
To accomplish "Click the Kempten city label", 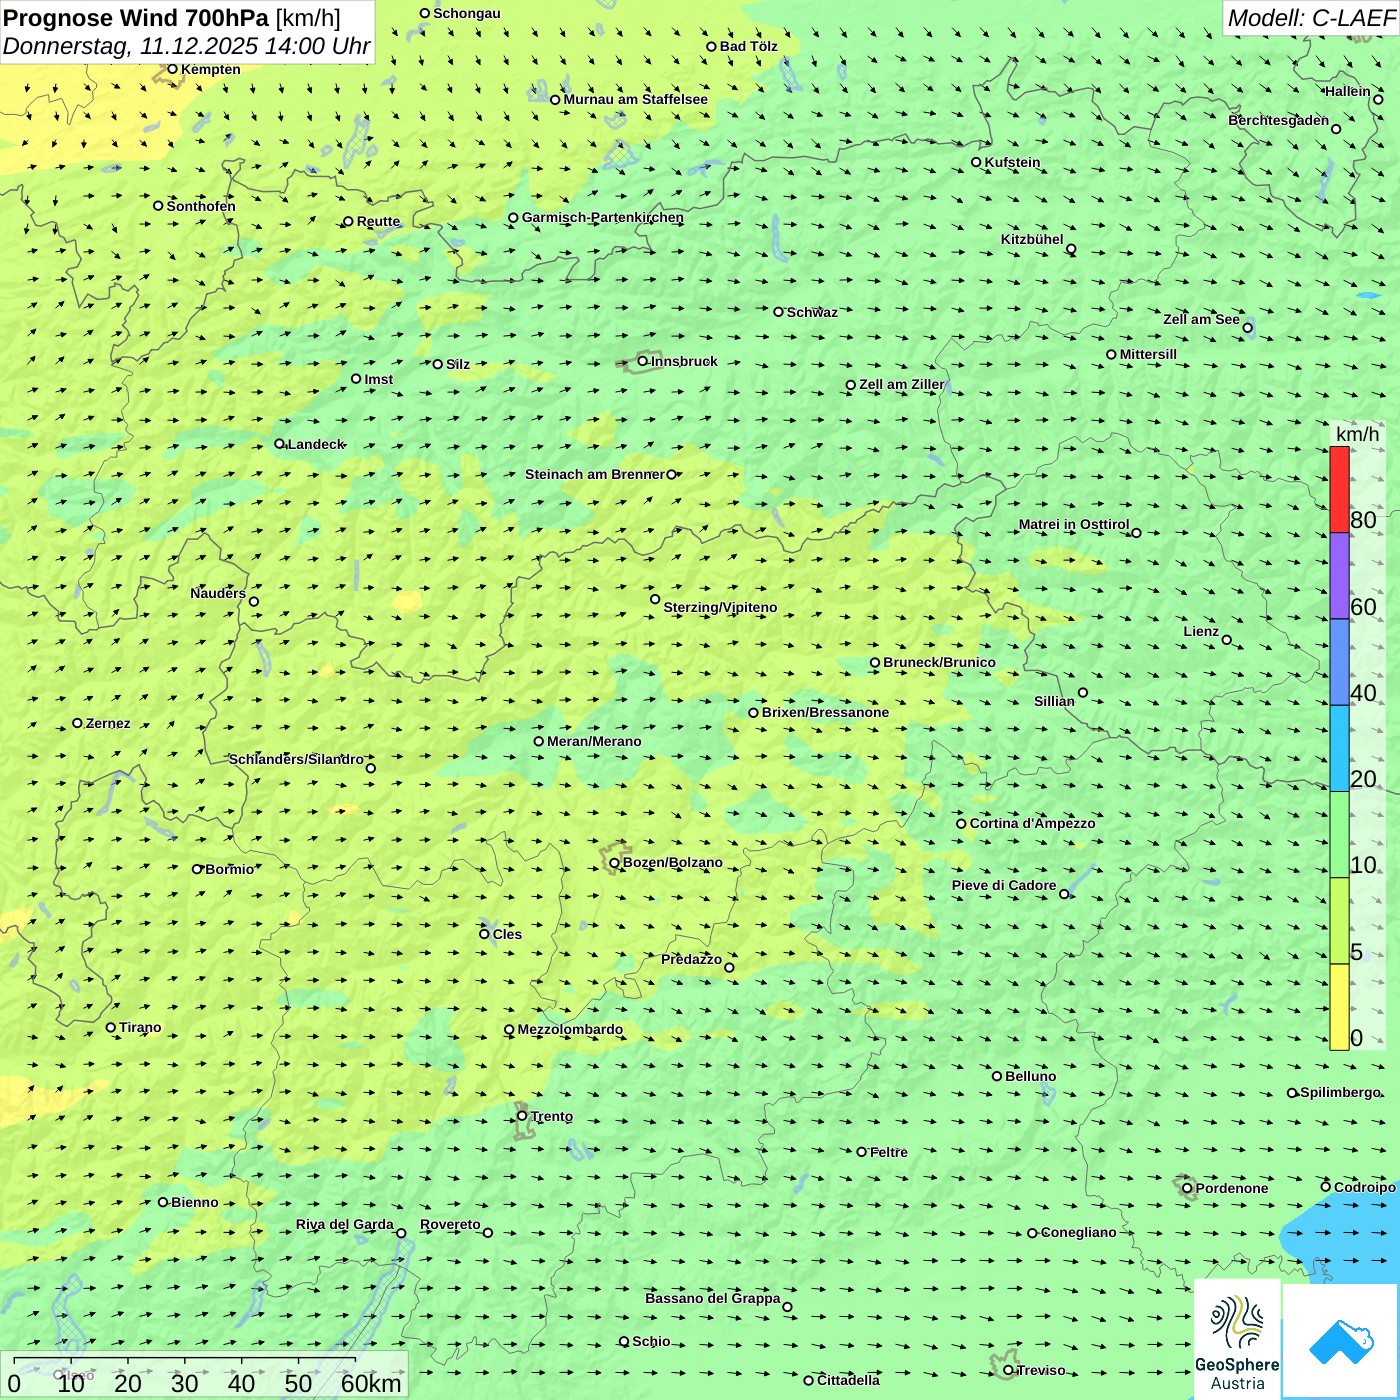I will 211,69.
